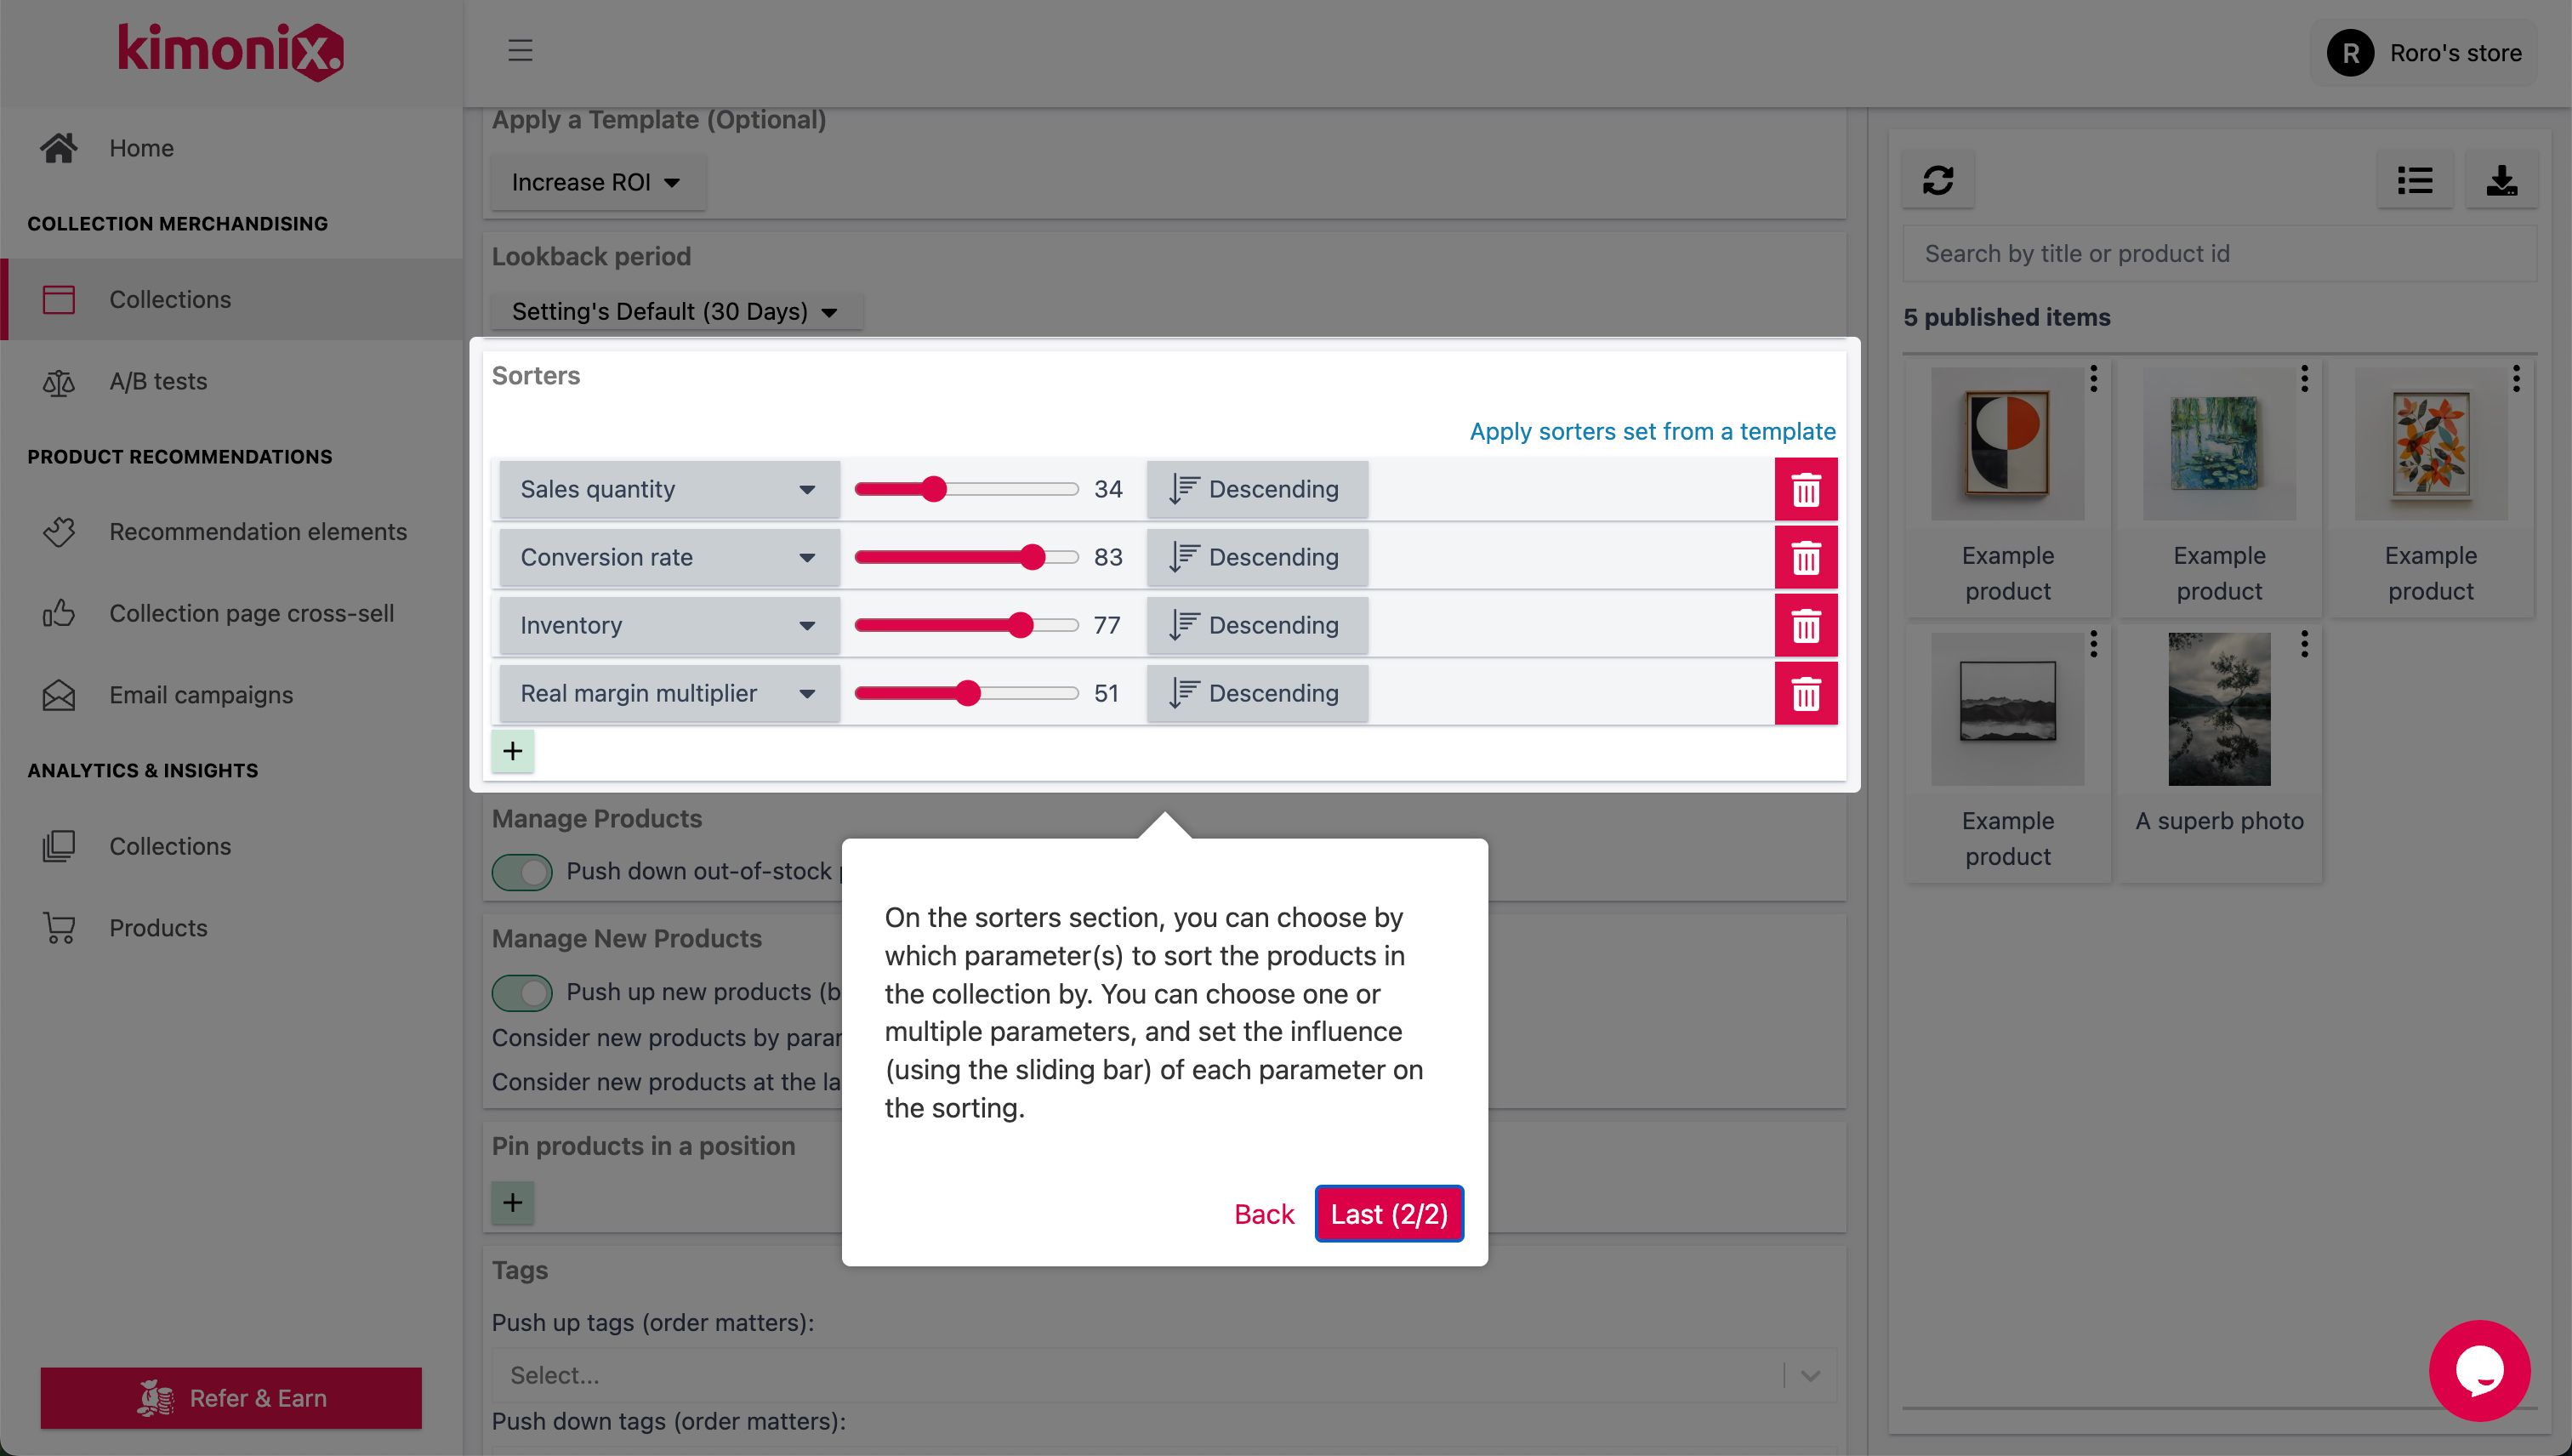
Task: Toggle Push down out-of-stock products
Action: point(521,871)
